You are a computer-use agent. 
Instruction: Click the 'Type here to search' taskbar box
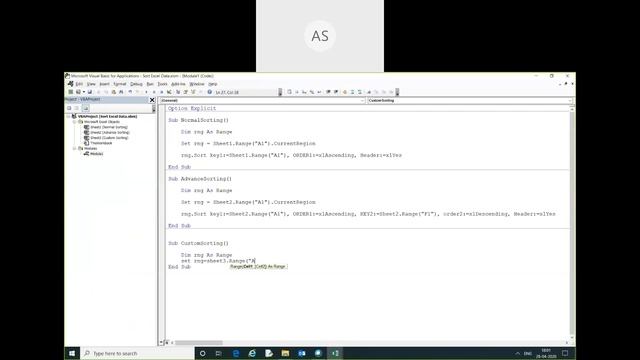point(137,353)
